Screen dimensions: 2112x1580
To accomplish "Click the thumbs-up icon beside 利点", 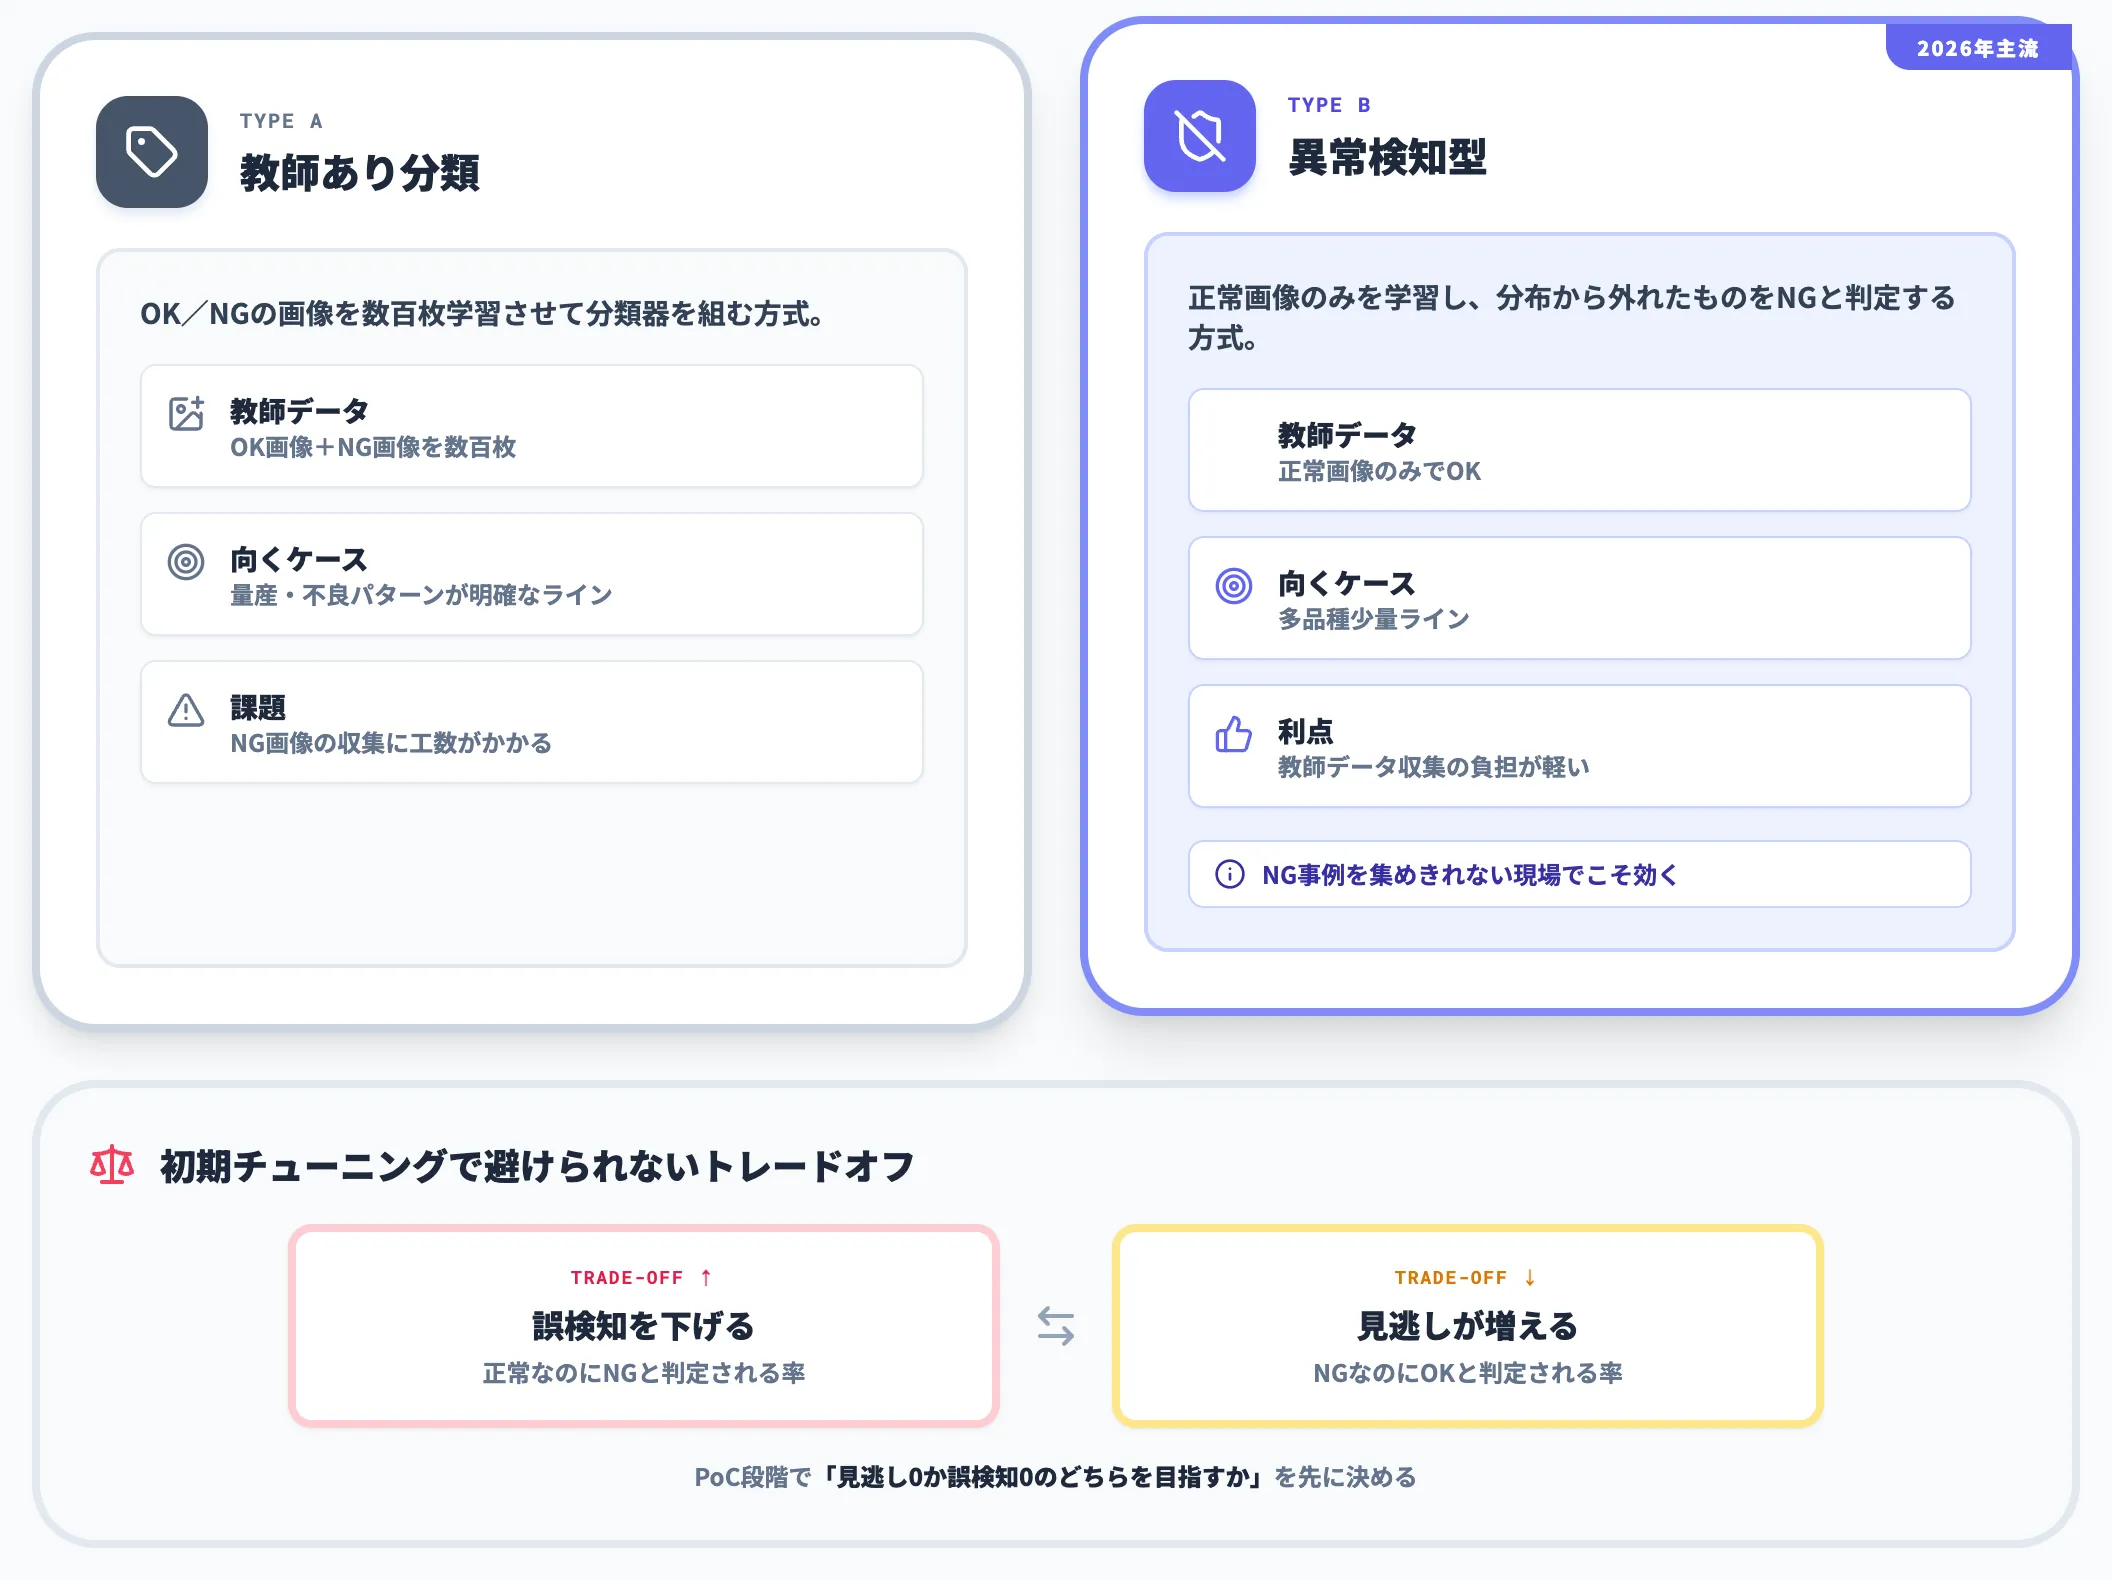I will pyautogui.click(x=1234, y=734).
